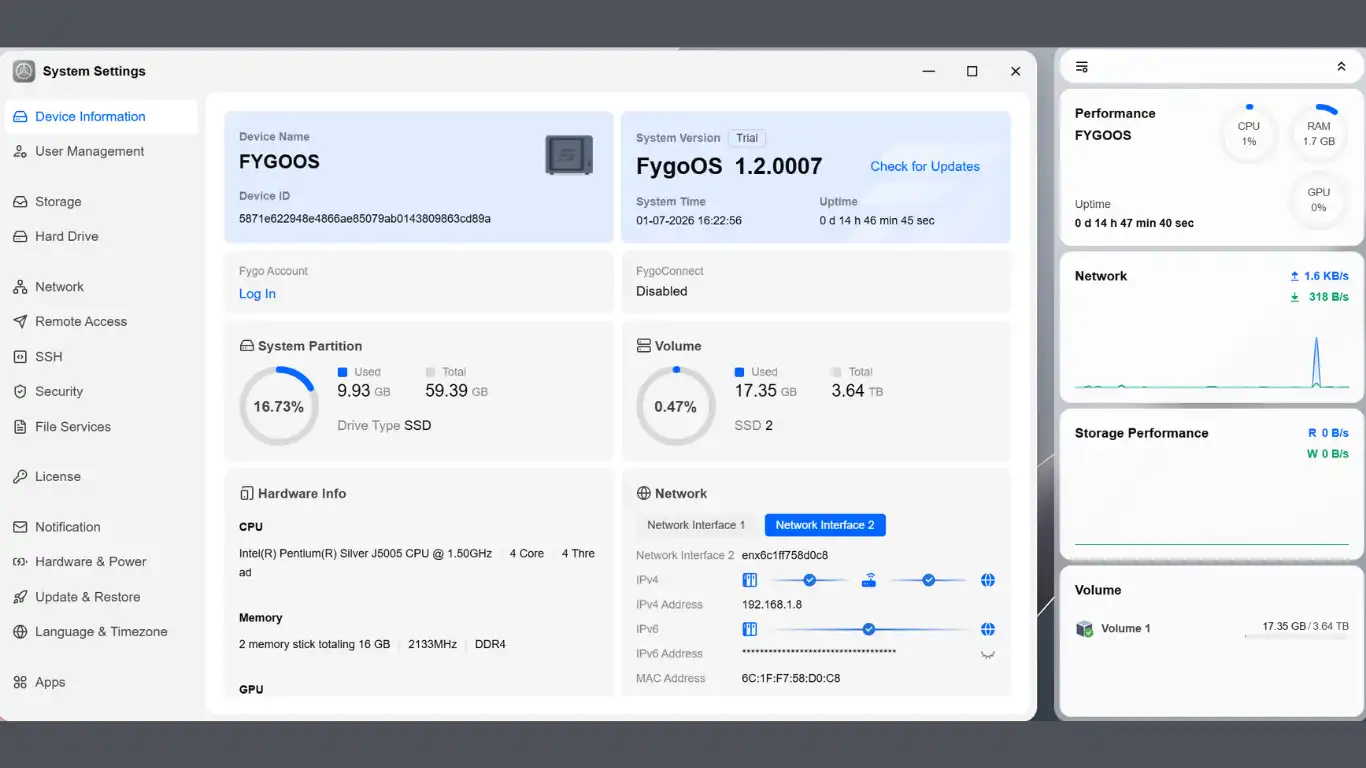Open Hard Drive section
The height and width of the screenshot is (768, 1366).
[x=101, y=236]
